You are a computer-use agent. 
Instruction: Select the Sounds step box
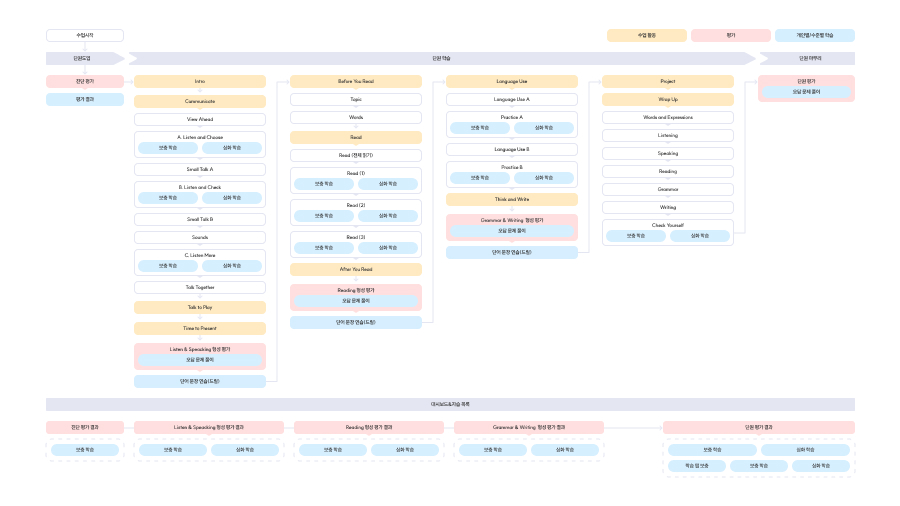200,237
